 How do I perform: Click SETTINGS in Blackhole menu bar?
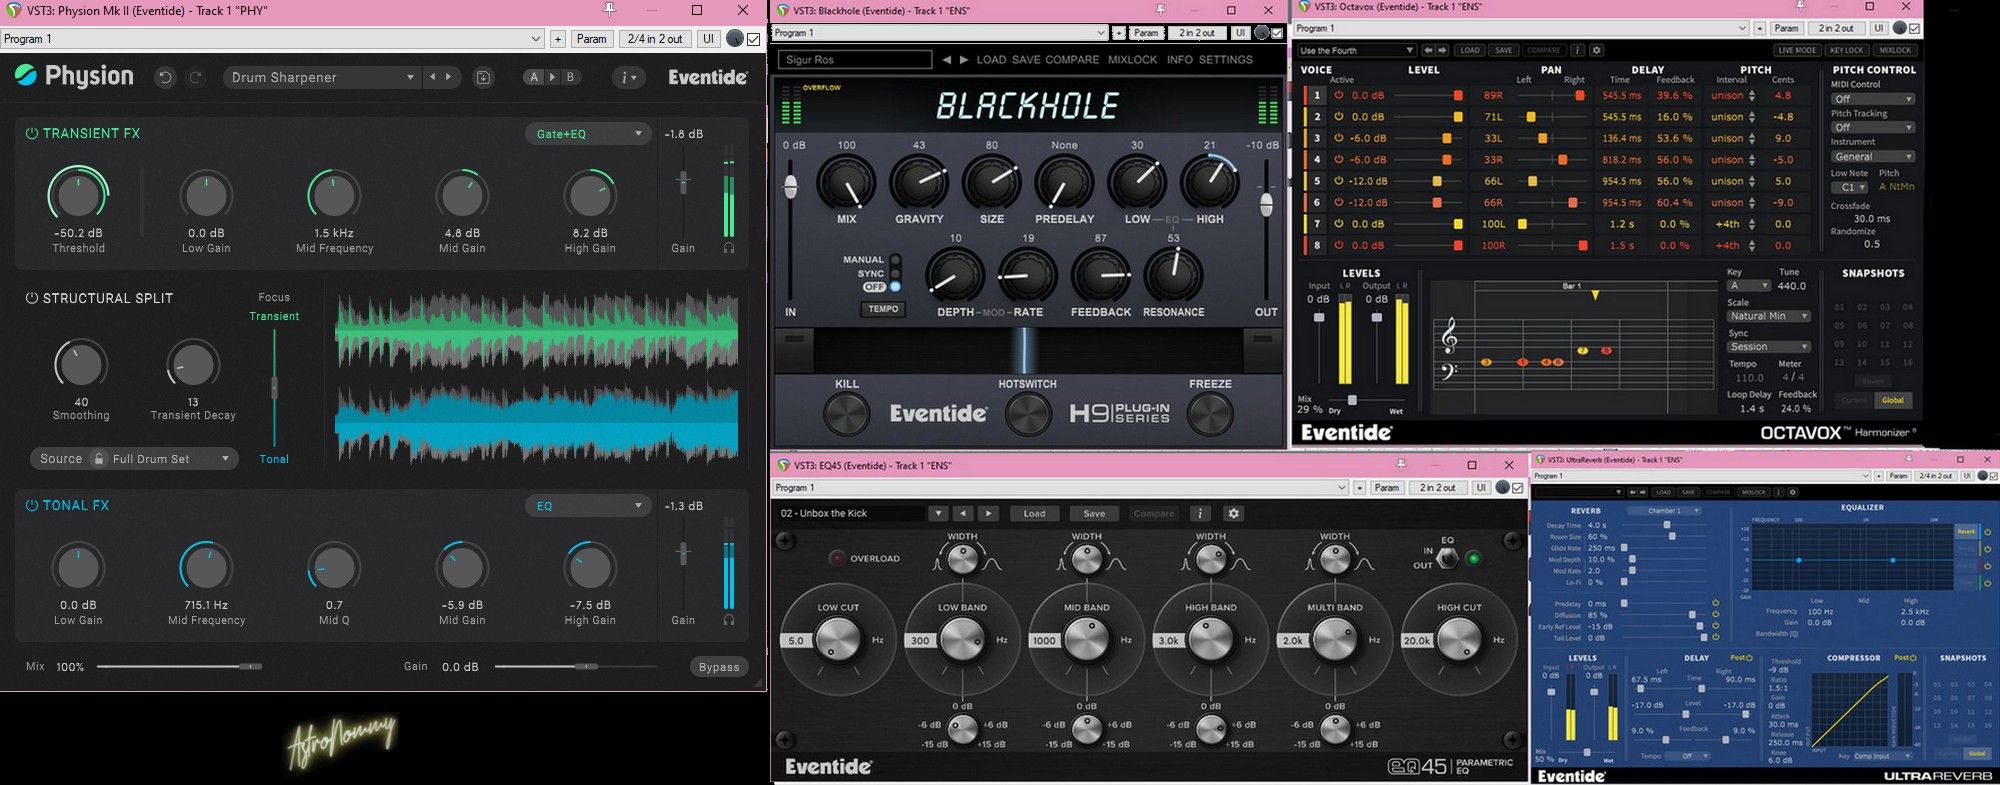[1225, 60]
